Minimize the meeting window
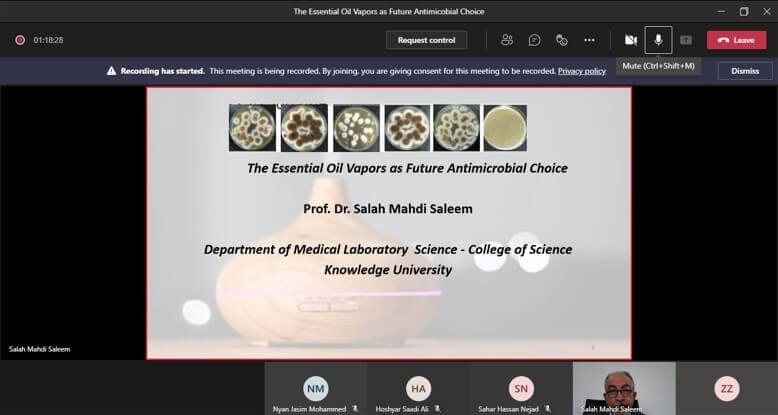The height and width of the screenshot is (415, 778). click(x=721, y=11)
